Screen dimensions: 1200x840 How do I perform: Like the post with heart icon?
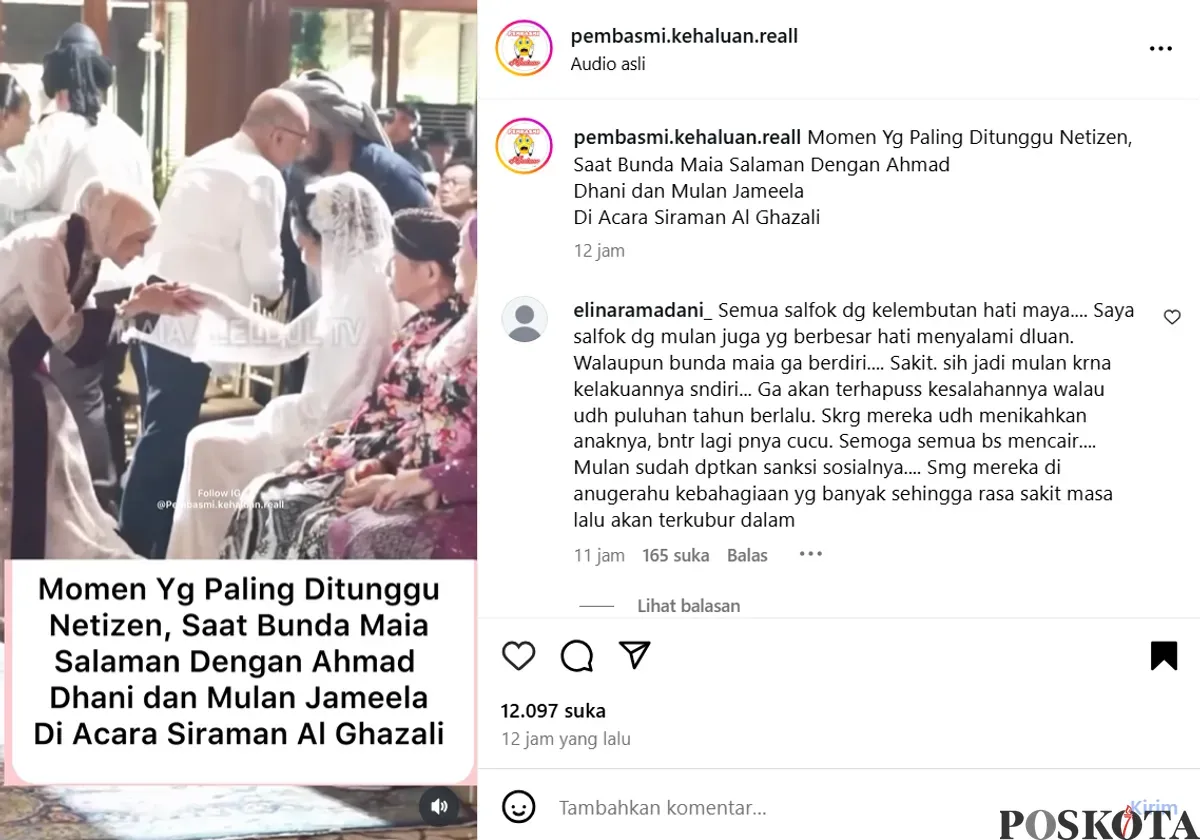point(518,655)
